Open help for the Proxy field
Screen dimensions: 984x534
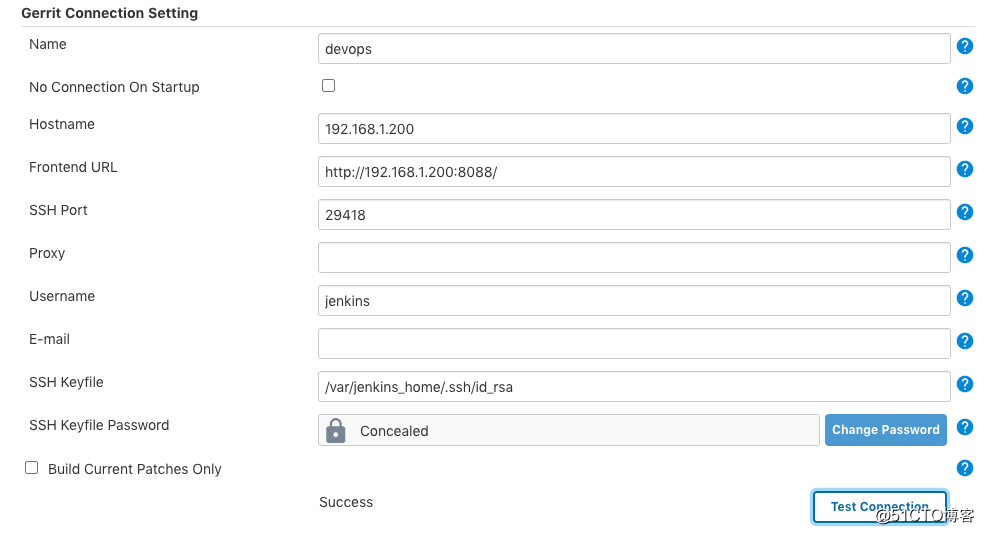(965, 255)
